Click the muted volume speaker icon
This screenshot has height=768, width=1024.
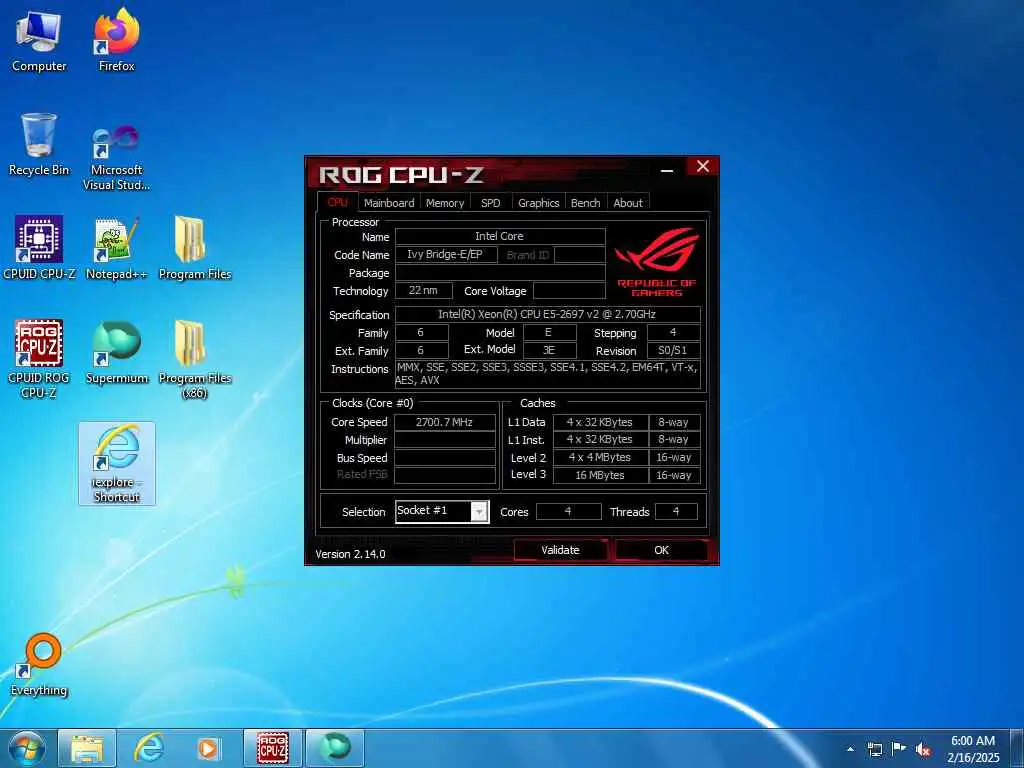pyautogui.click(x=923, y=749)
